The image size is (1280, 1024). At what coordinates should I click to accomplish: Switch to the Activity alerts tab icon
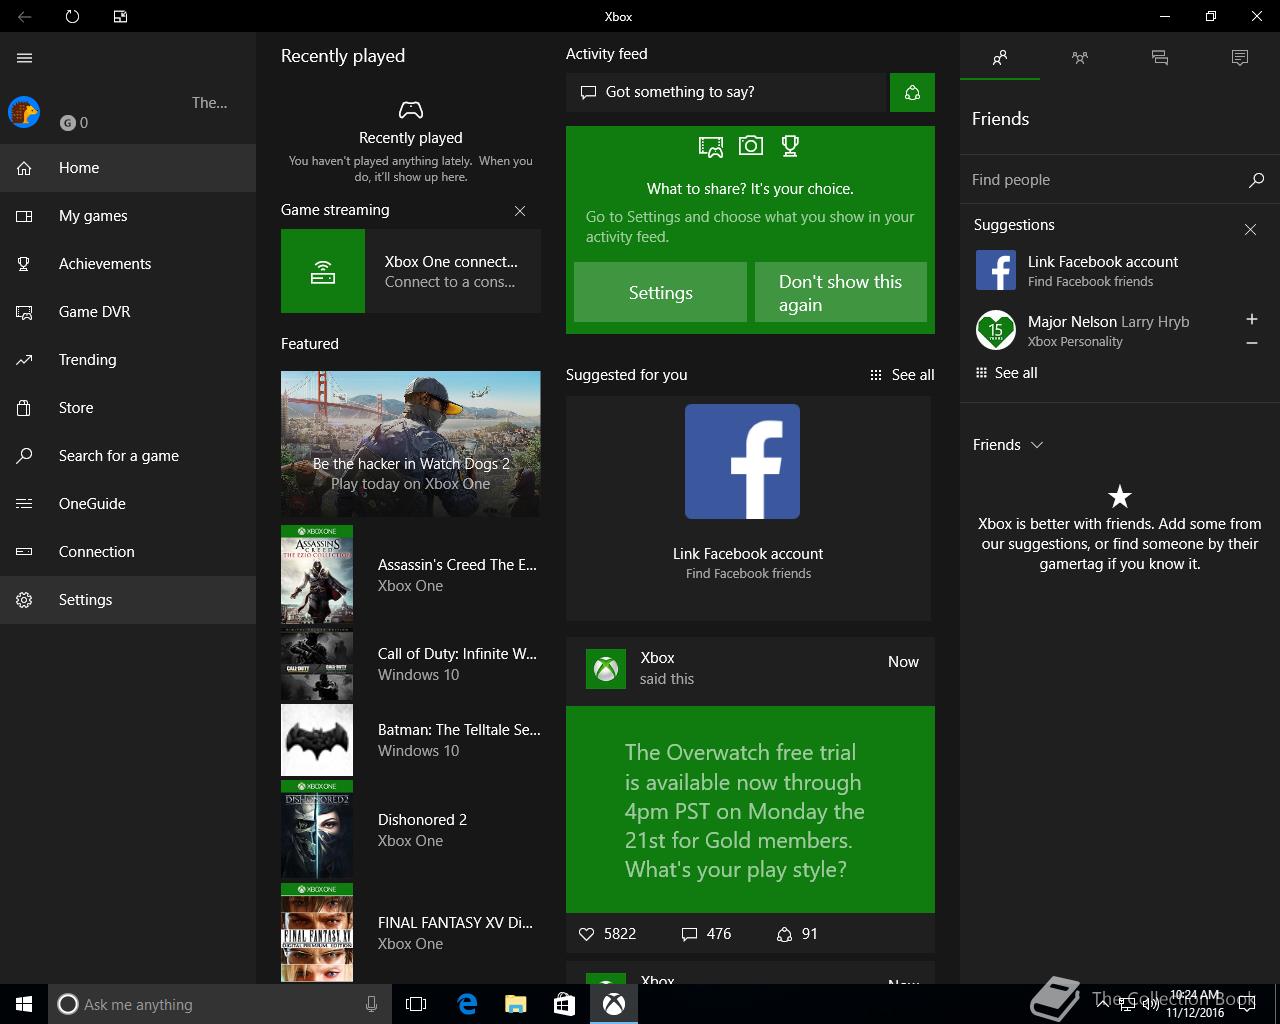1240,58
